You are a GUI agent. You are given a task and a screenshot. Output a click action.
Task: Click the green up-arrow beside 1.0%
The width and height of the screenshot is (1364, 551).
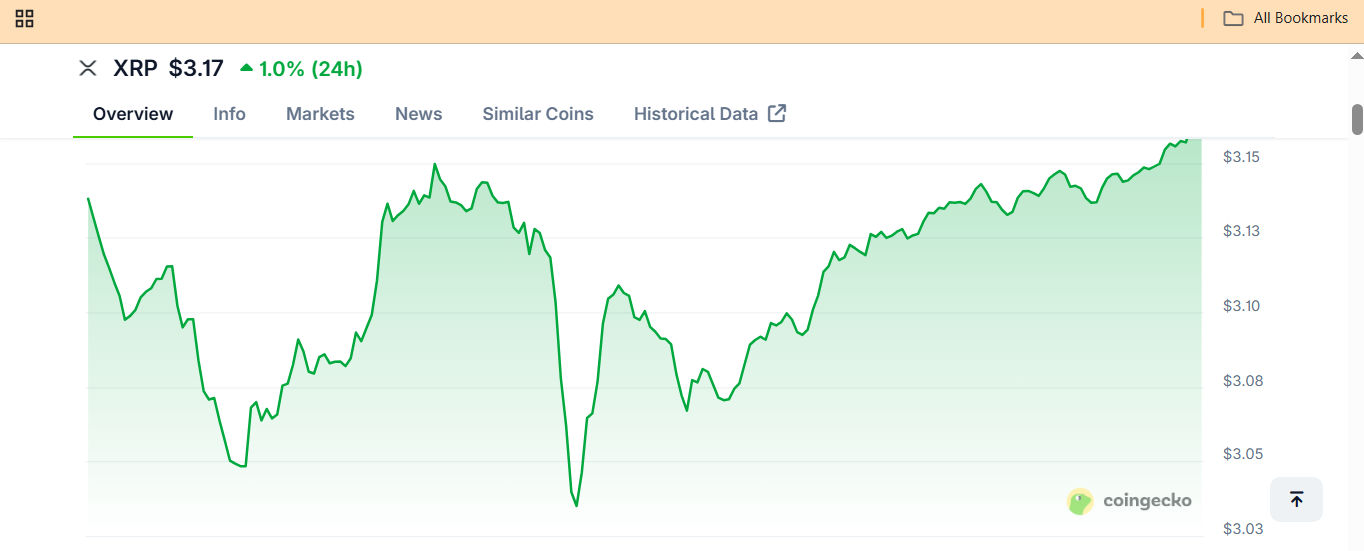point(246,68)
